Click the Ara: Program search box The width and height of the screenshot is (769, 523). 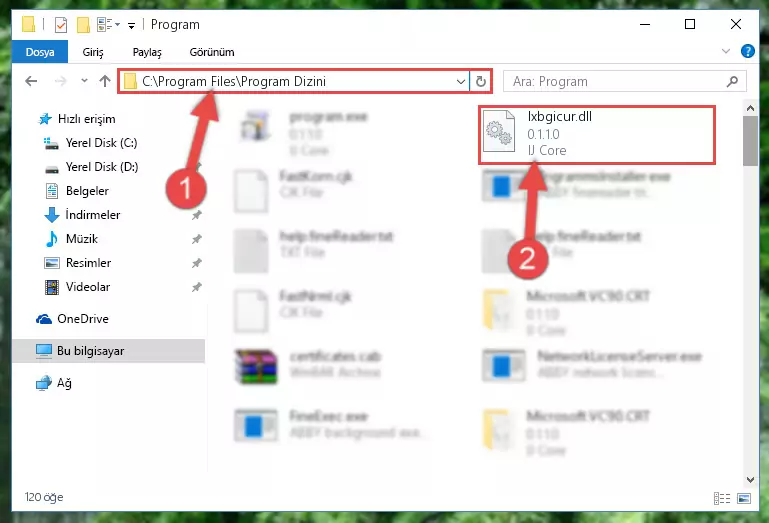[624, 81]
